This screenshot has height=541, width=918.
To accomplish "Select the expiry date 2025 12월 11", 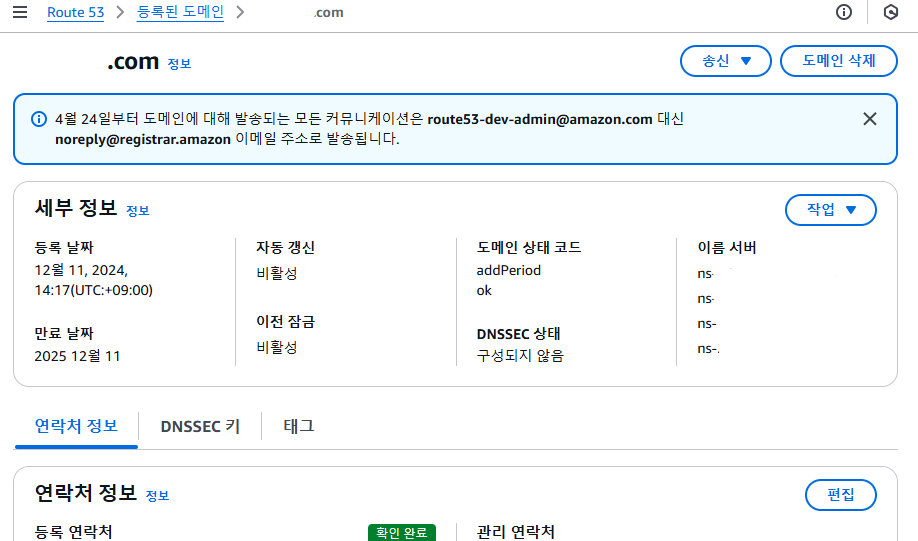I will pos(77,356).
